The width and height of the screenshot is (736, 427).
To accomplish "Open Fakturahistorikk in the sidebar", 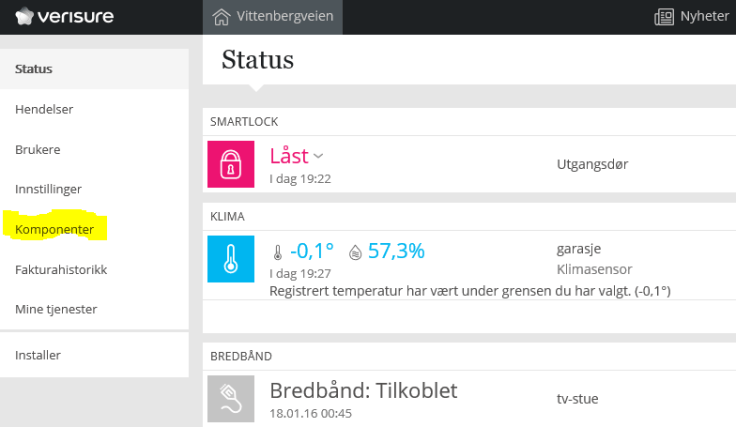I will tap(61, 269).
